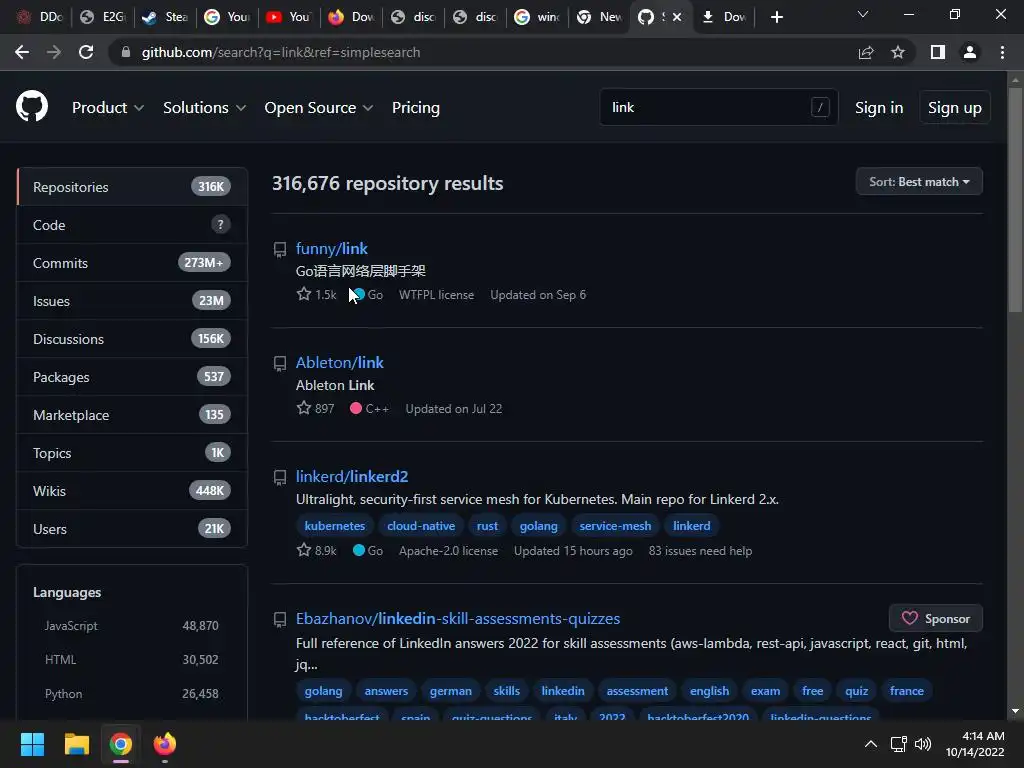Expand the Open Source menu
This screenshot has height=768, width=1024.
pos(319,108)
